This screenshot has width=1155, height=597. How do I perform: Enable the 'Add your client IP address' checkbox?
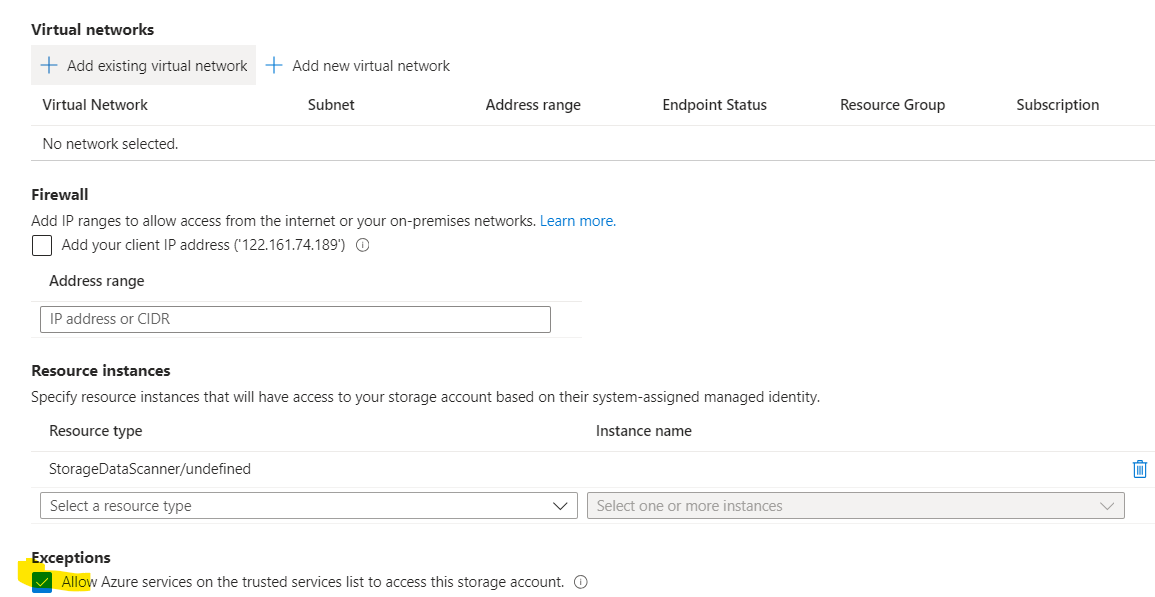41,245
